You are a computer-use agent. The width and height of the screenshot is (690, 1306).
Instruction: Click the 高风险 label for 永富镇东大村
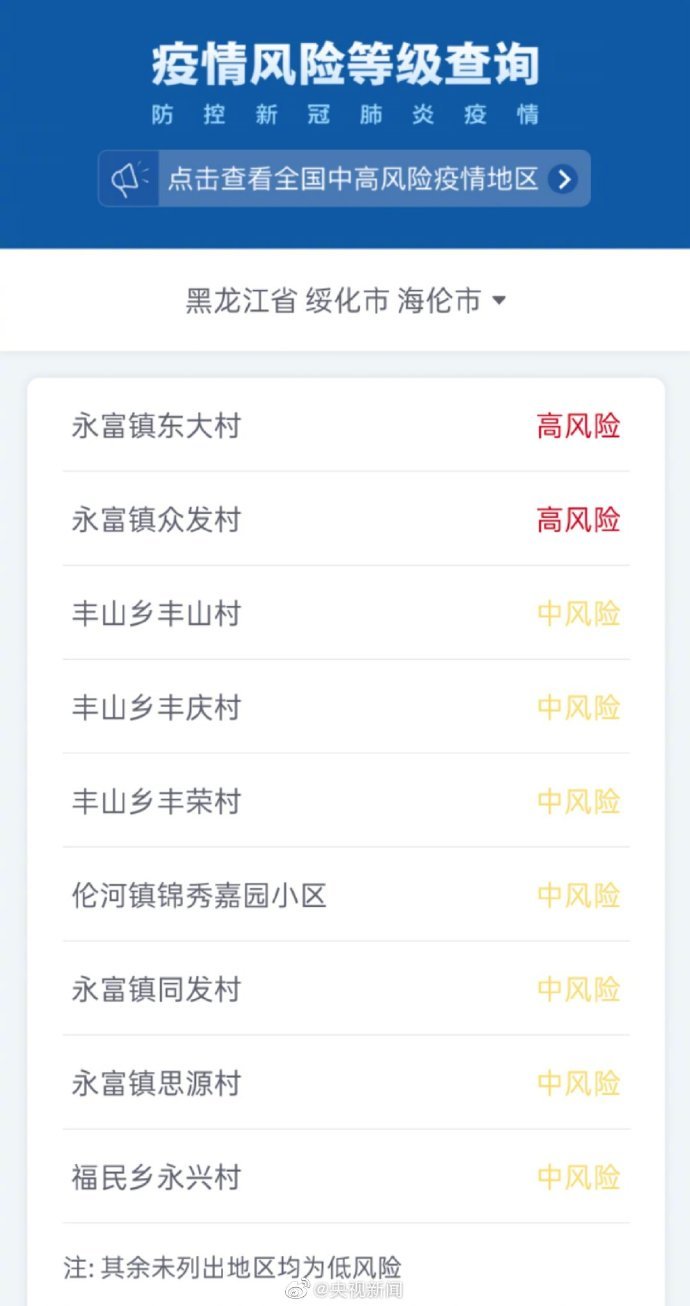tap(578, 426)
